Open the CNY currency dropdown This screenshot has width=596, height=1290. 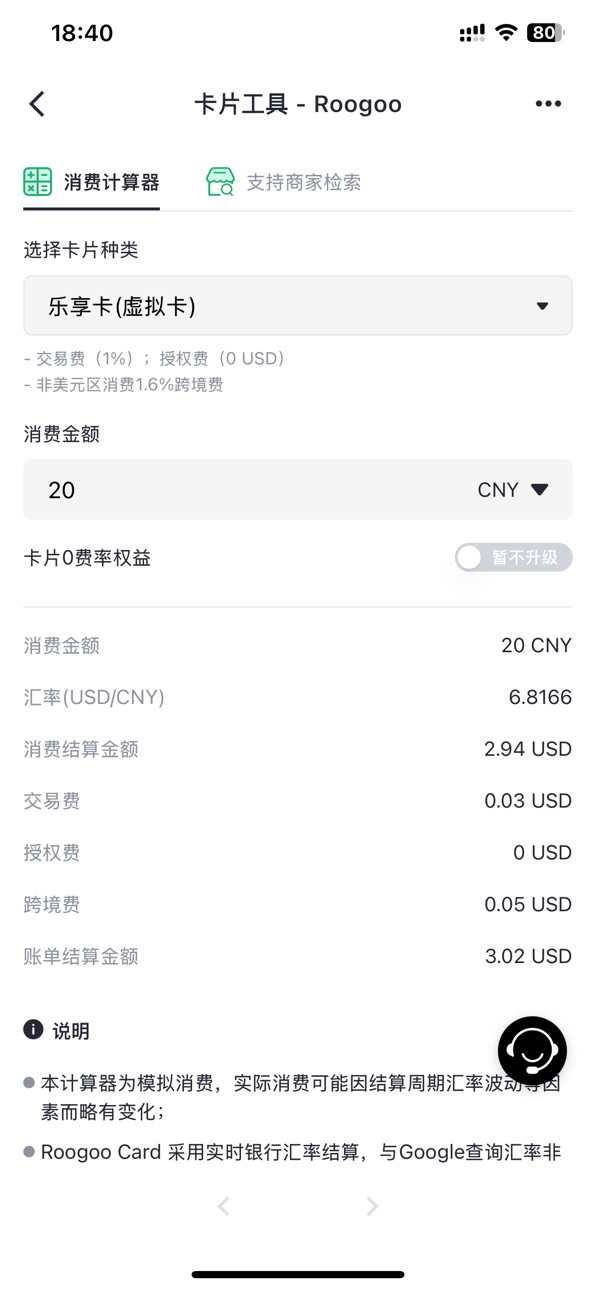click(x=513, y=490)
